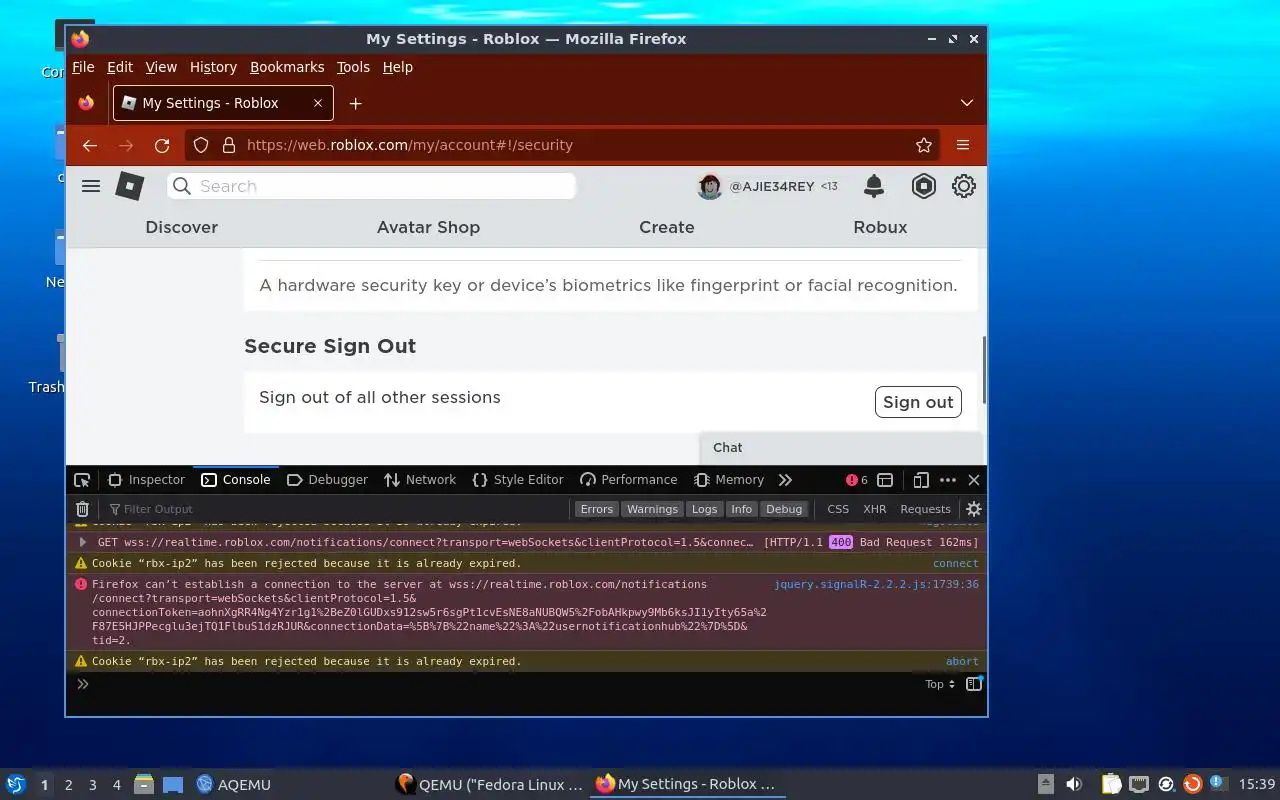Toggle the Debug filter in the console
This screenshot has width=1280, height=800.
click(784, 509)
